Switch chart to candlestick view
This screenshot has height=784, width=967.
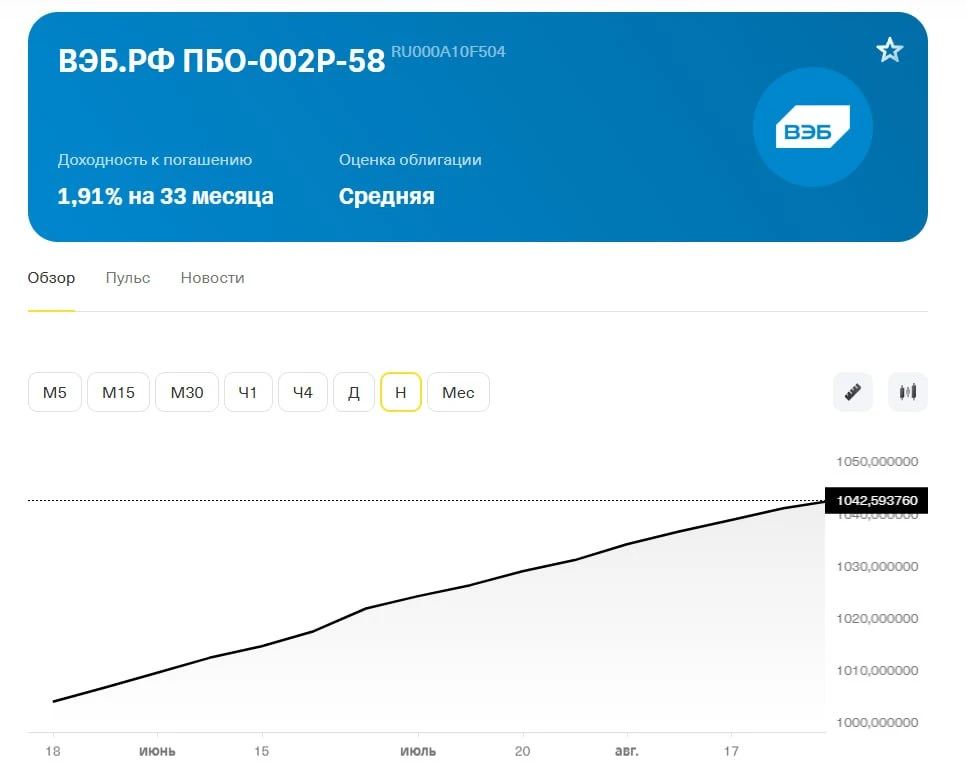907,392
